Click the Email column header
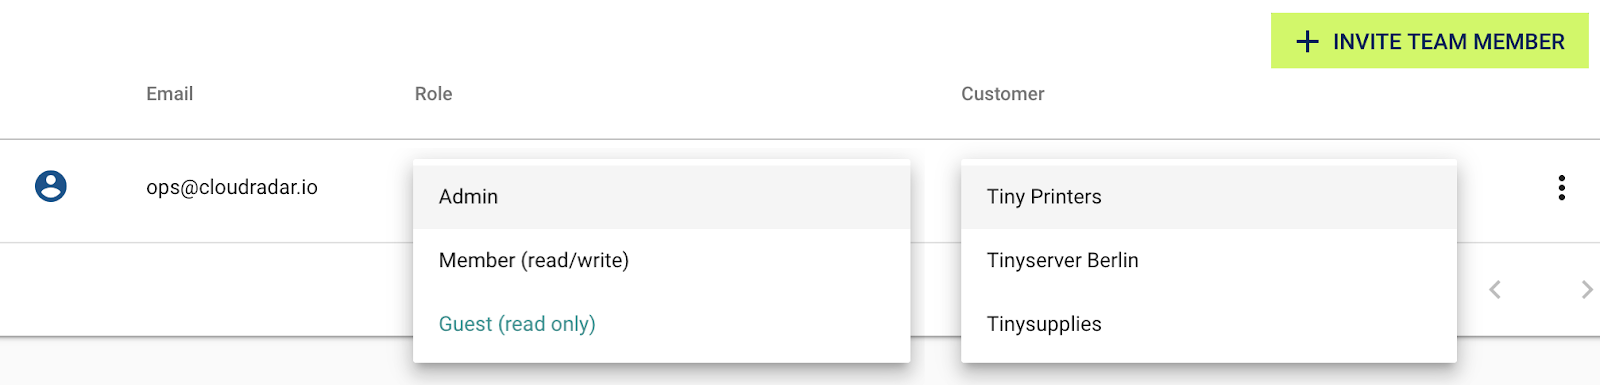 170,94
